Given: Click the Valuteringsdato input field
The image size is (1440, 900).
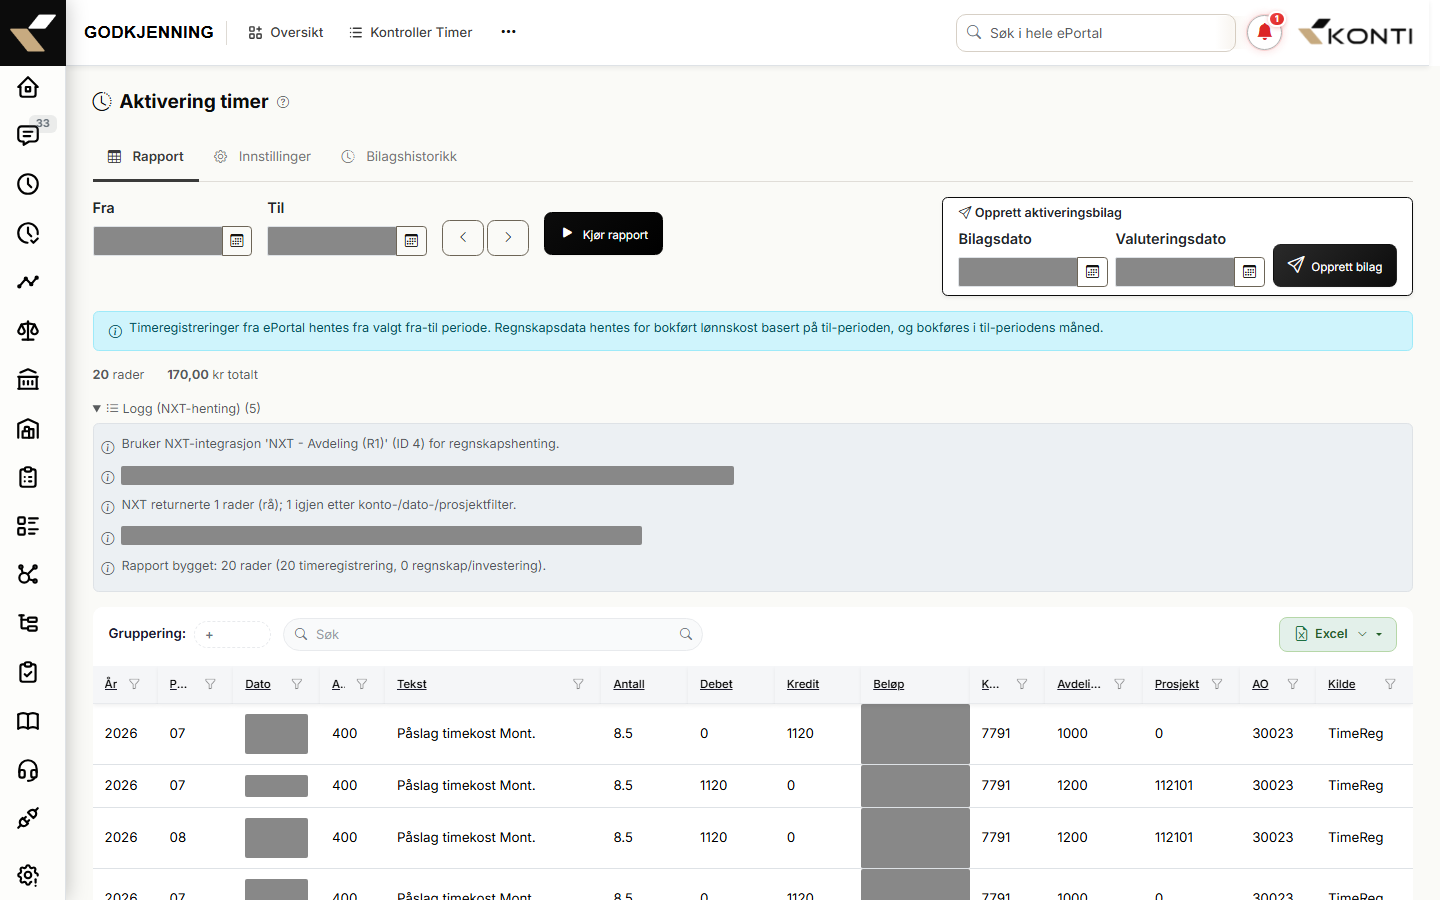Looking at the screenshot, I should pyautogui.click(x=1175, y=272).
